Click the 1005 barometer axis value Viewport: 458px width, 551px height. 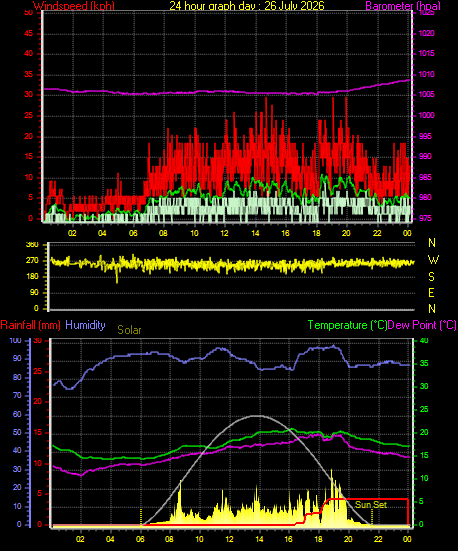tap(426, 95)
